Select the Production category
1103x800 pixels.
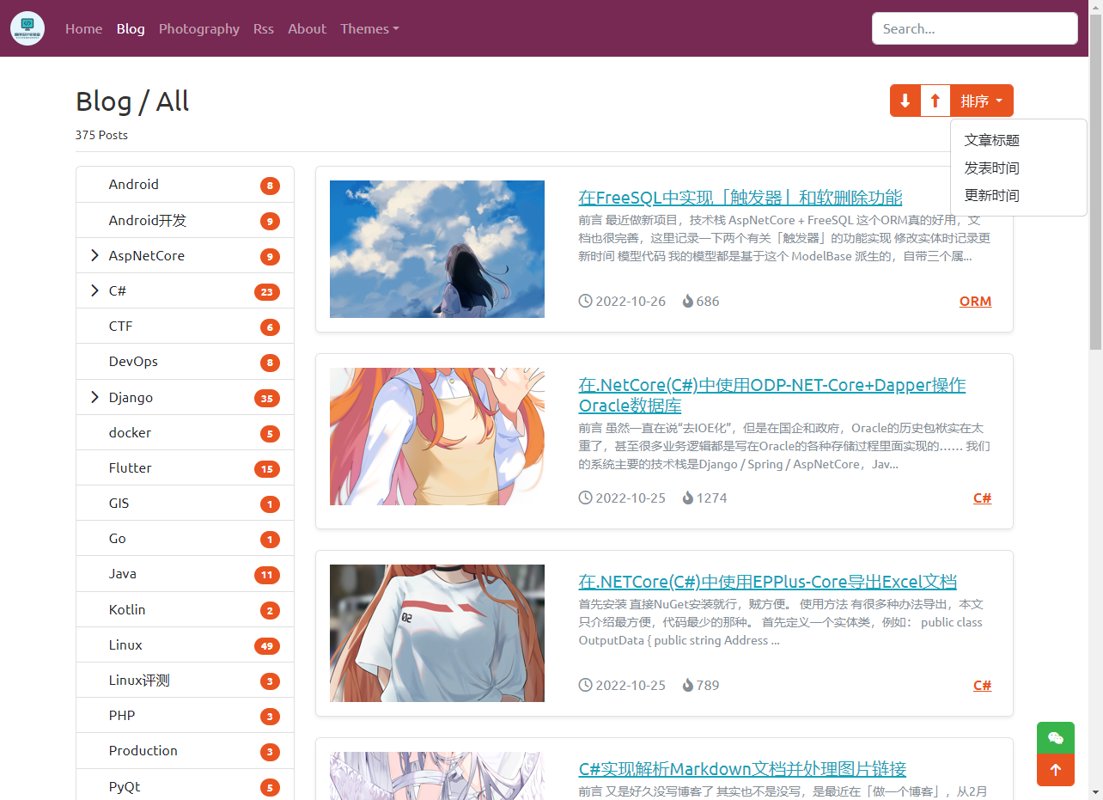(x=185, y=751)
